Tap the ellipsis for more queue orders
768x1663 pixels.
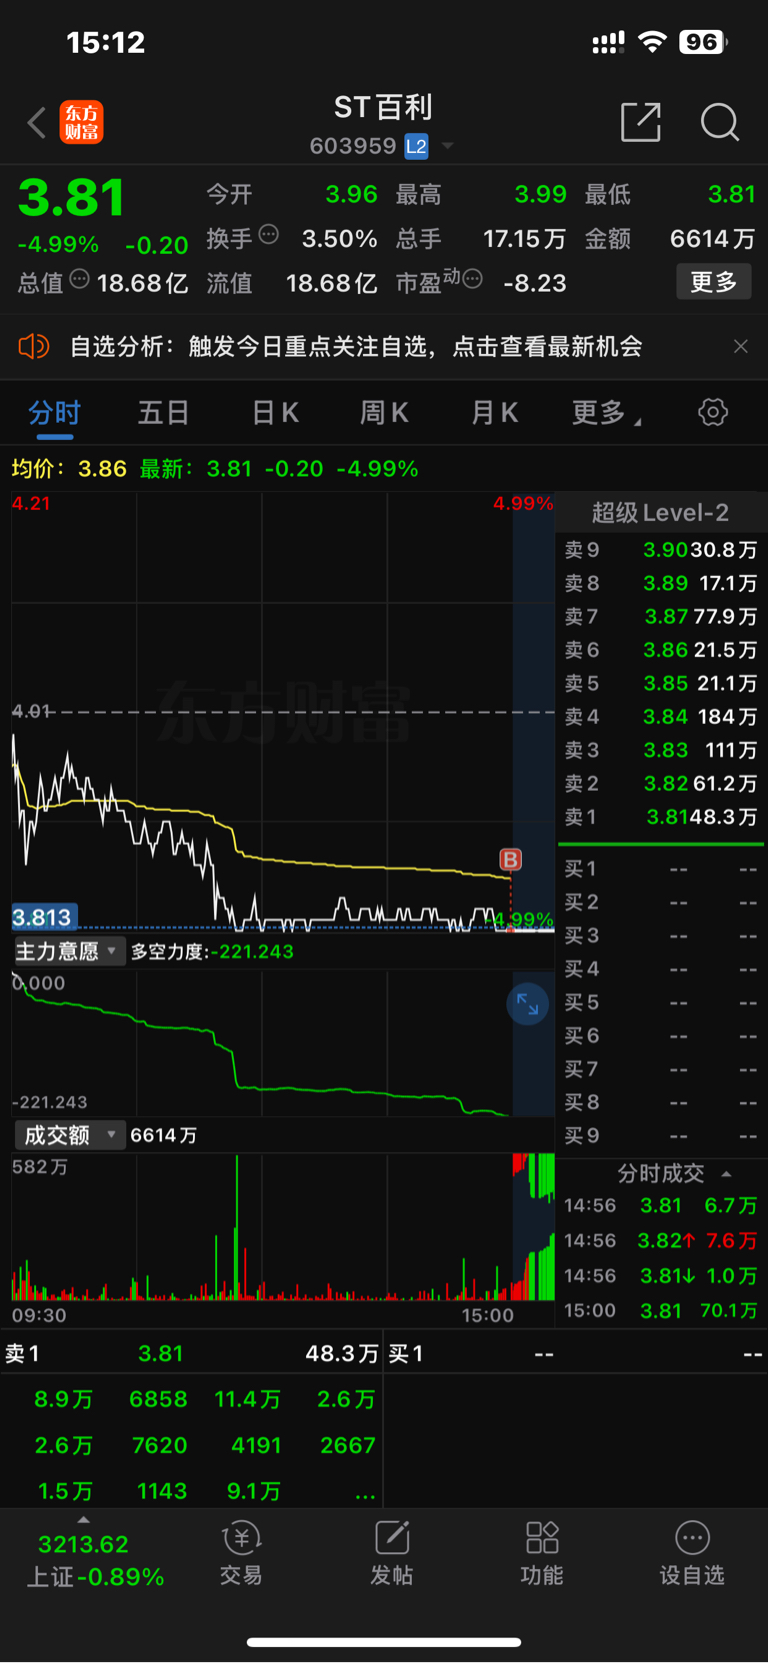coord(365,1494)
